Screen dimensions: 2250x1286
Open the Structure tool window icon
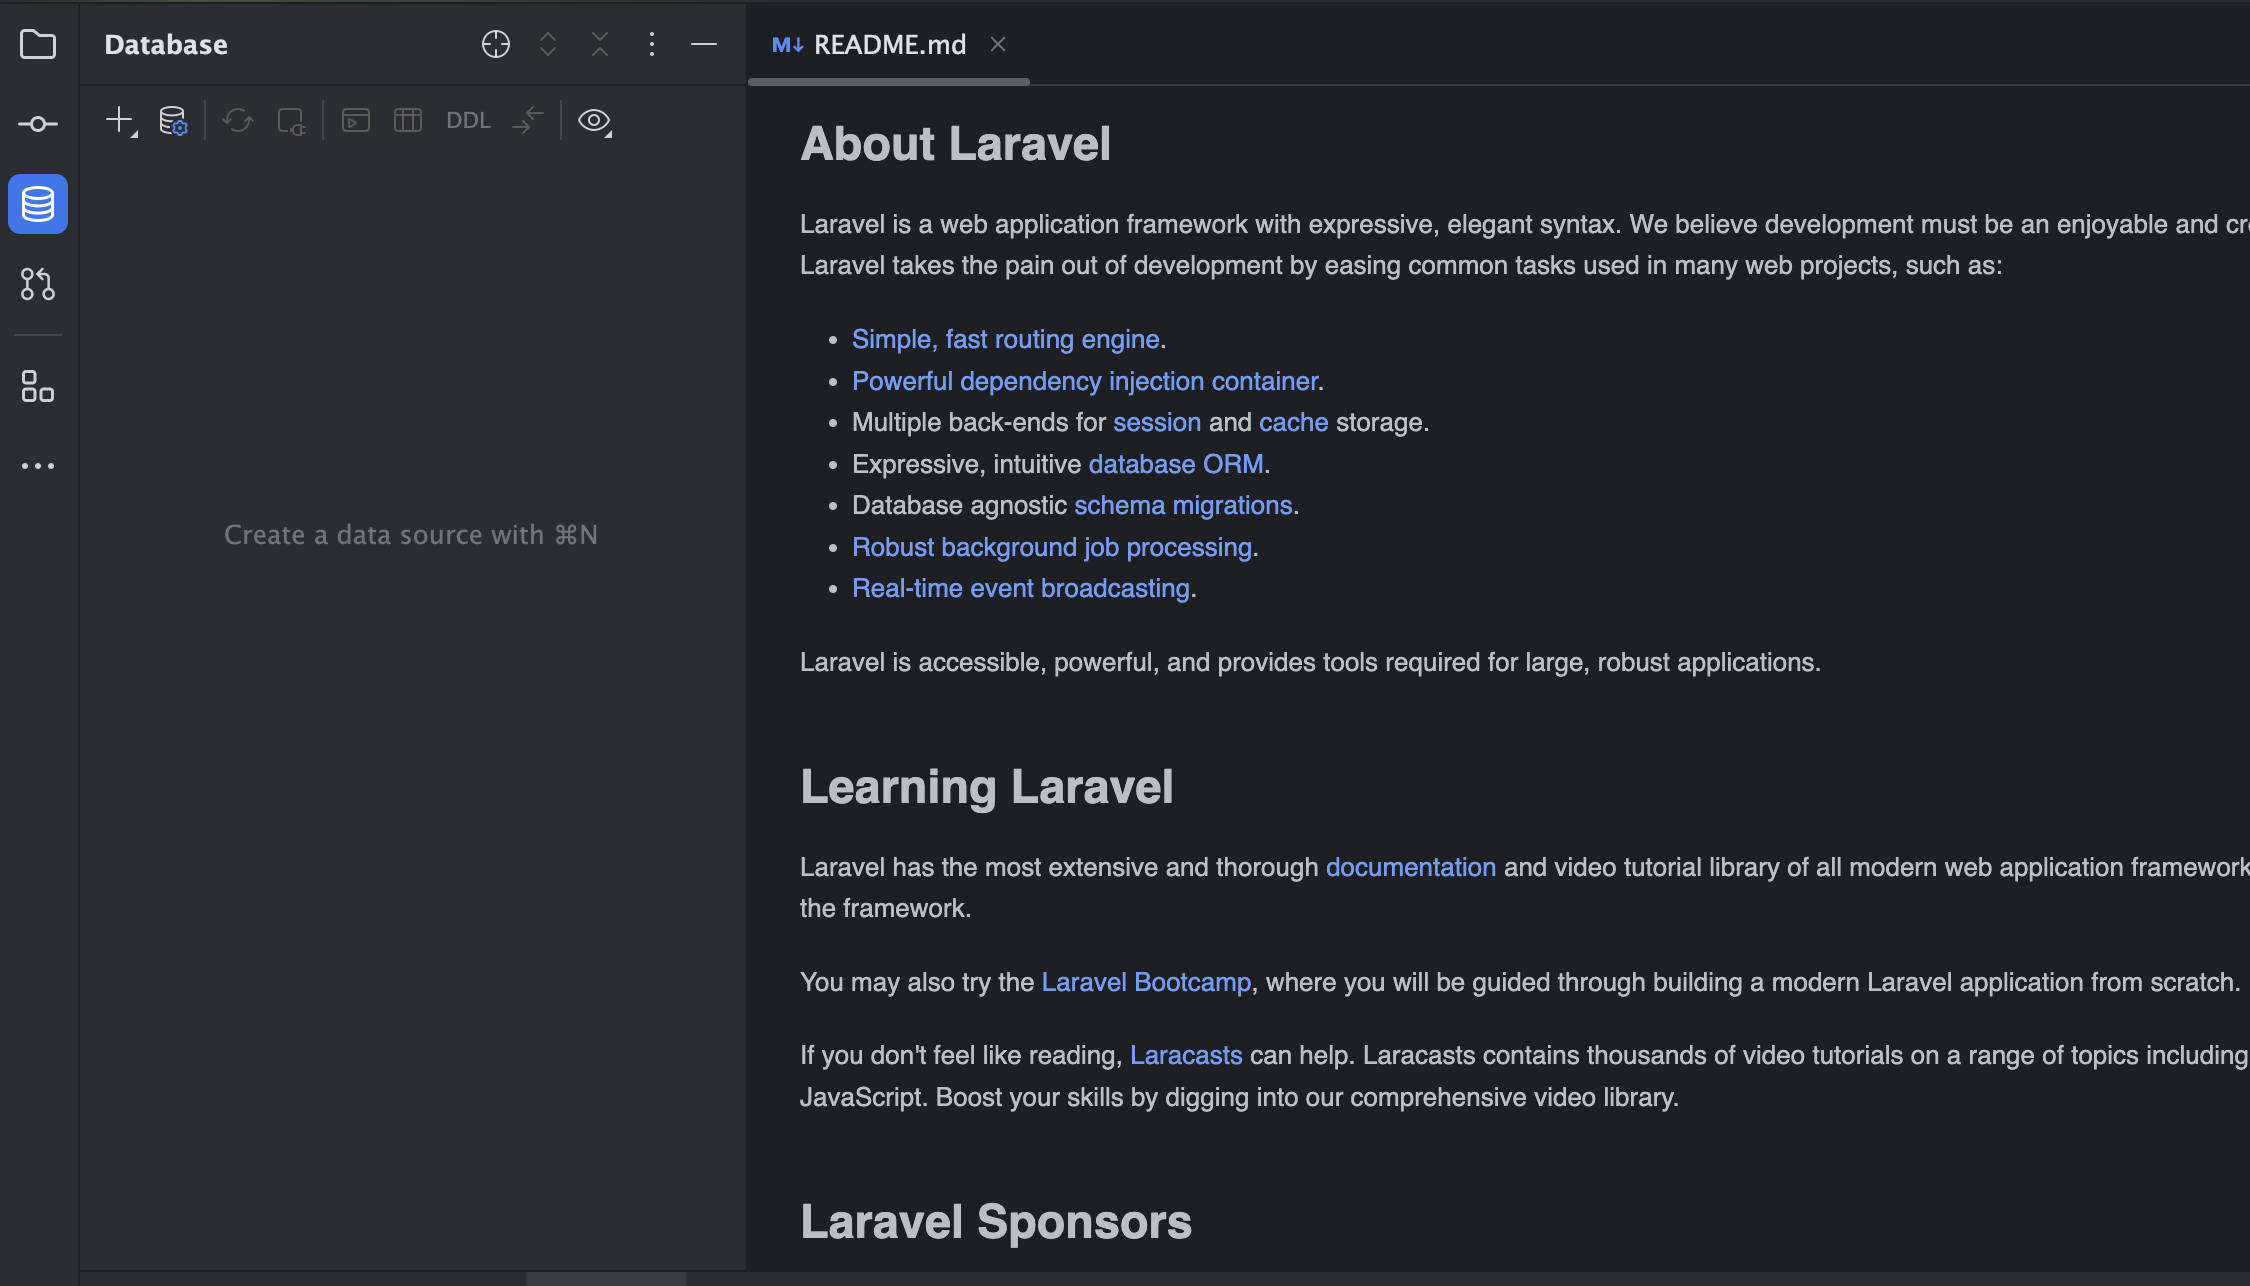pos(38,386)
